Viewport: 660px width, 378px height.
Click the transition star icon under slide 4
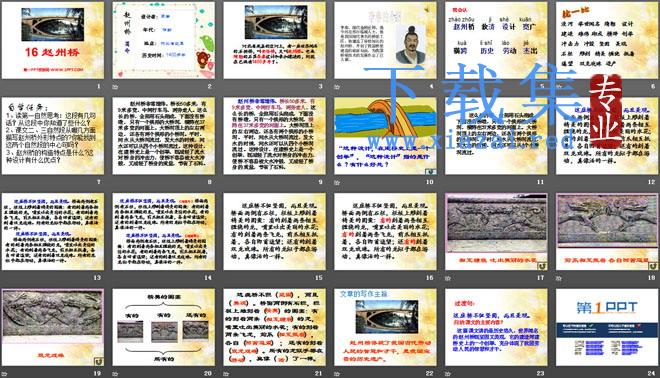337,87
